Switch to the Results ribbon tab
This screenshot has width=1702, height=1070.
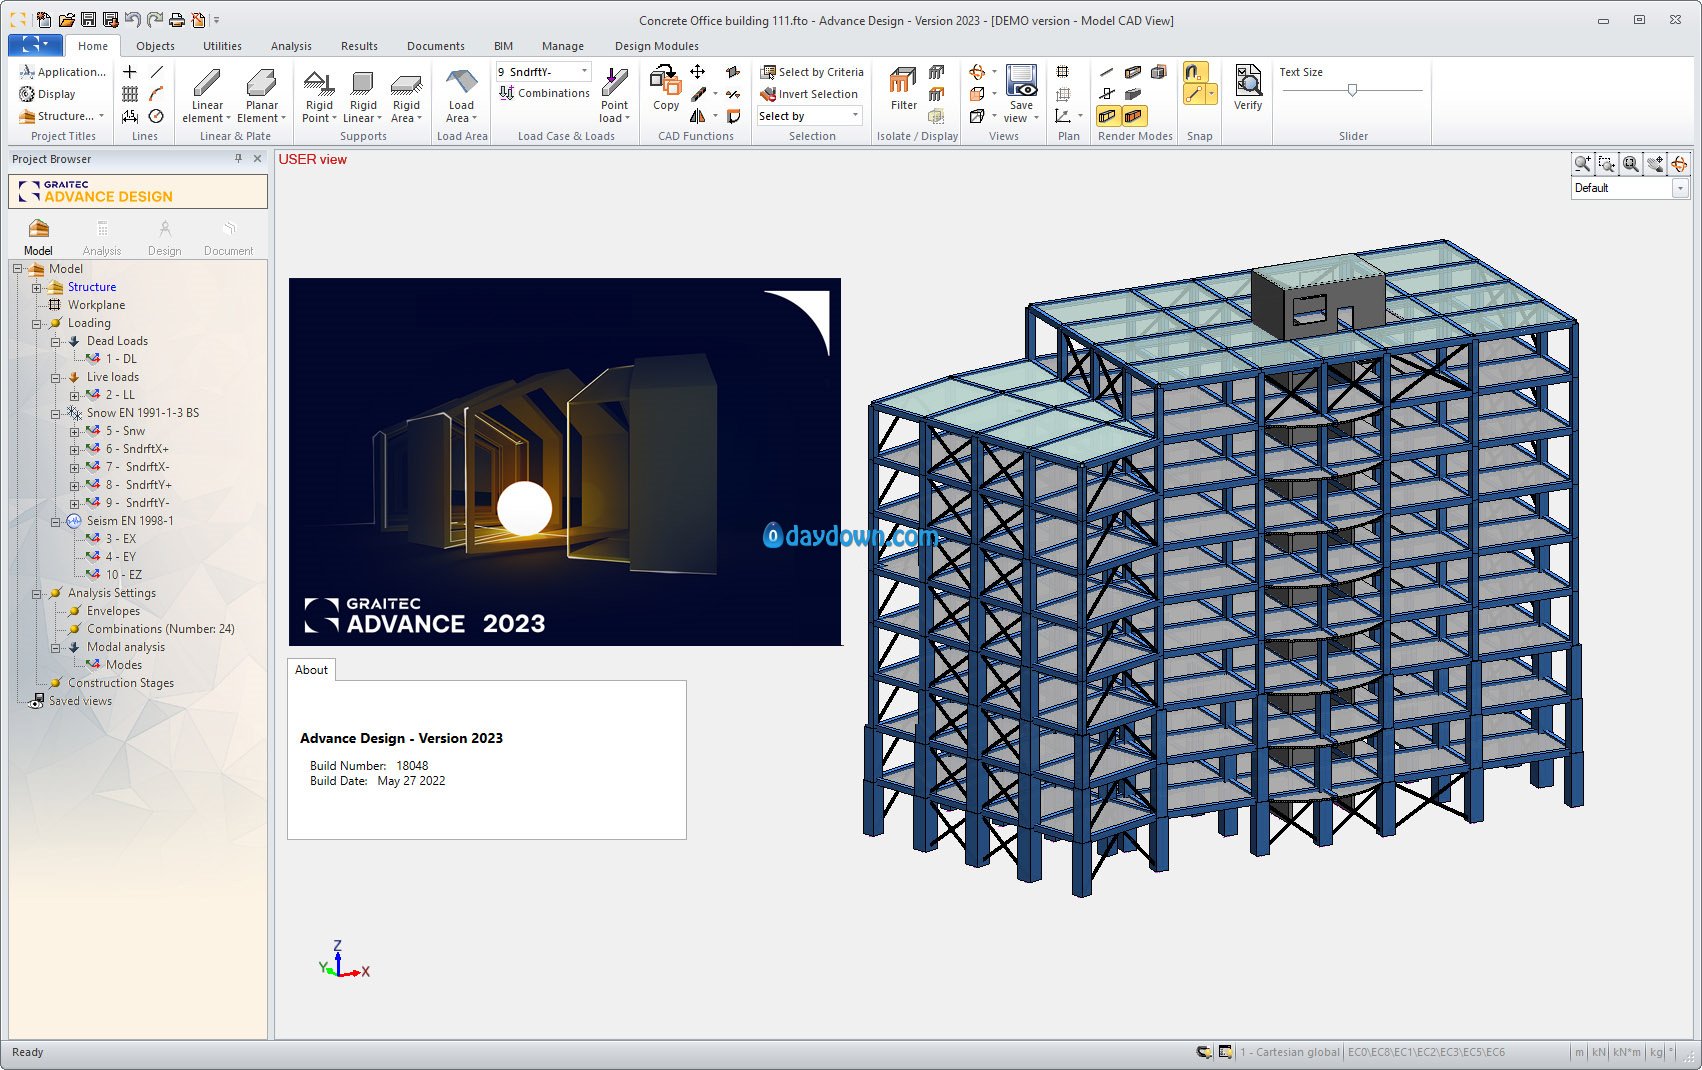pyautogui.click(x=359, y=46)
